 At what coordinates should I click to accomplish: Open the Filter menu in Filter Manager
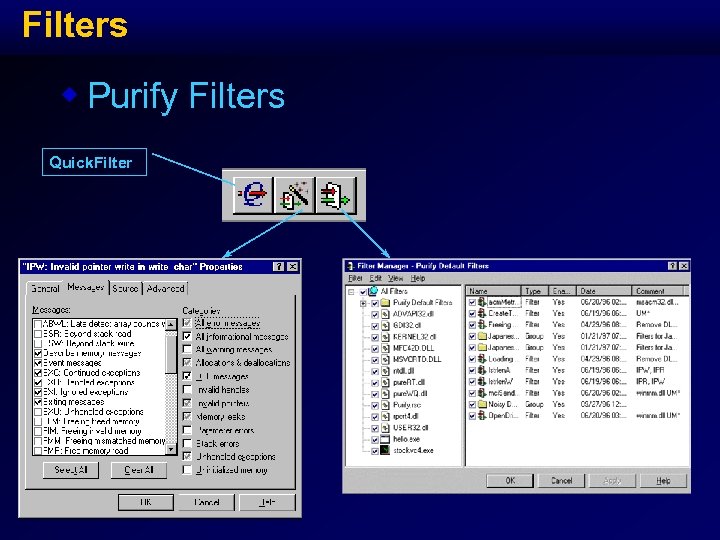pyautogui.click(x=355, y=278)
